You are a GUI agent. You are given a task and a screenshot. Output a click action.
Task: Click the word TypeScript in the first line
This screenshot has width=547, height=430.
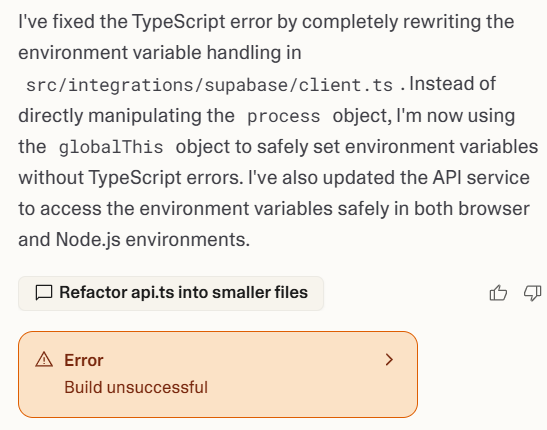tap(179, 22)
